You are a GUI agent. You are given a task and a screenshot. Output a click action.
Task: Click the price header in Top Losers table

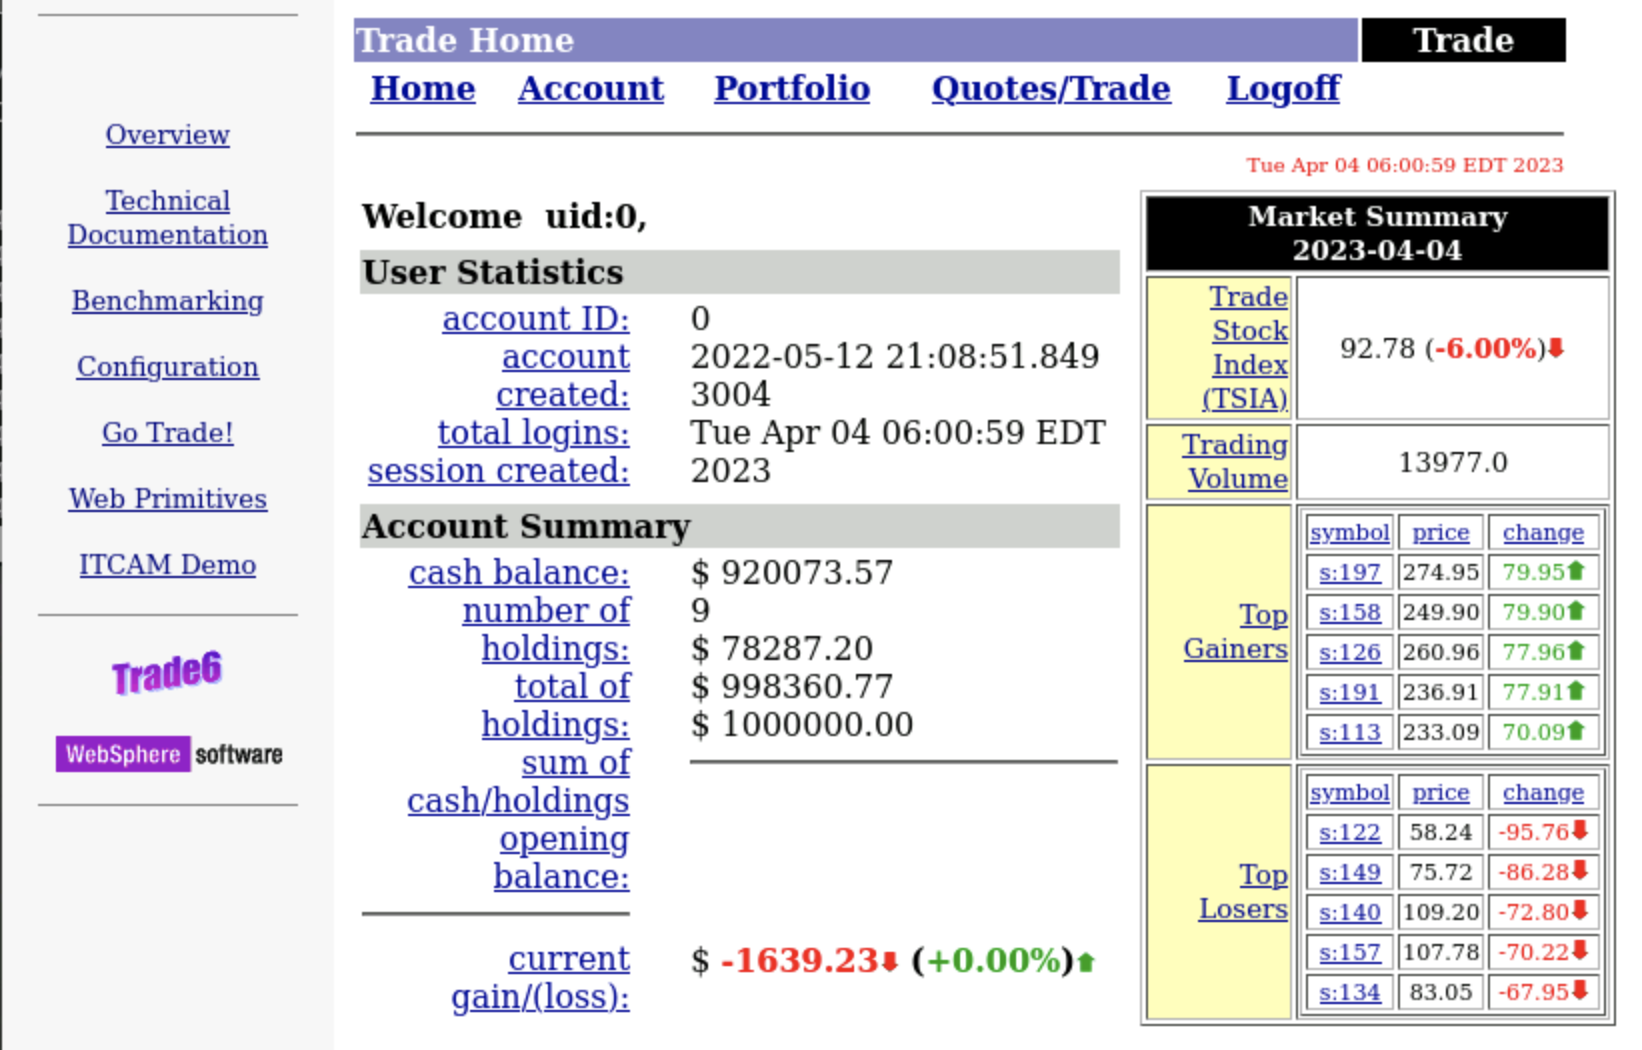pyautogui.click(x=1441, y=793)
